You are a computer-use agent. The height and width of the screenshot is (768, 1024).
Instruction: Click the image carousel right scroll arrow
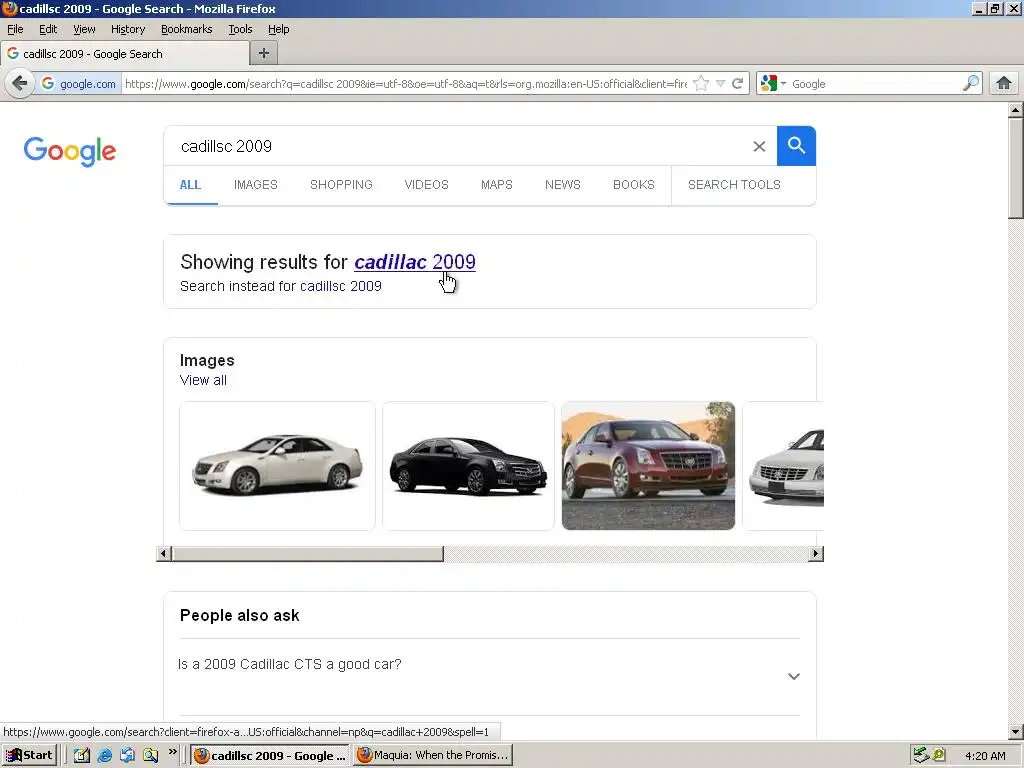tap(815, 554)
